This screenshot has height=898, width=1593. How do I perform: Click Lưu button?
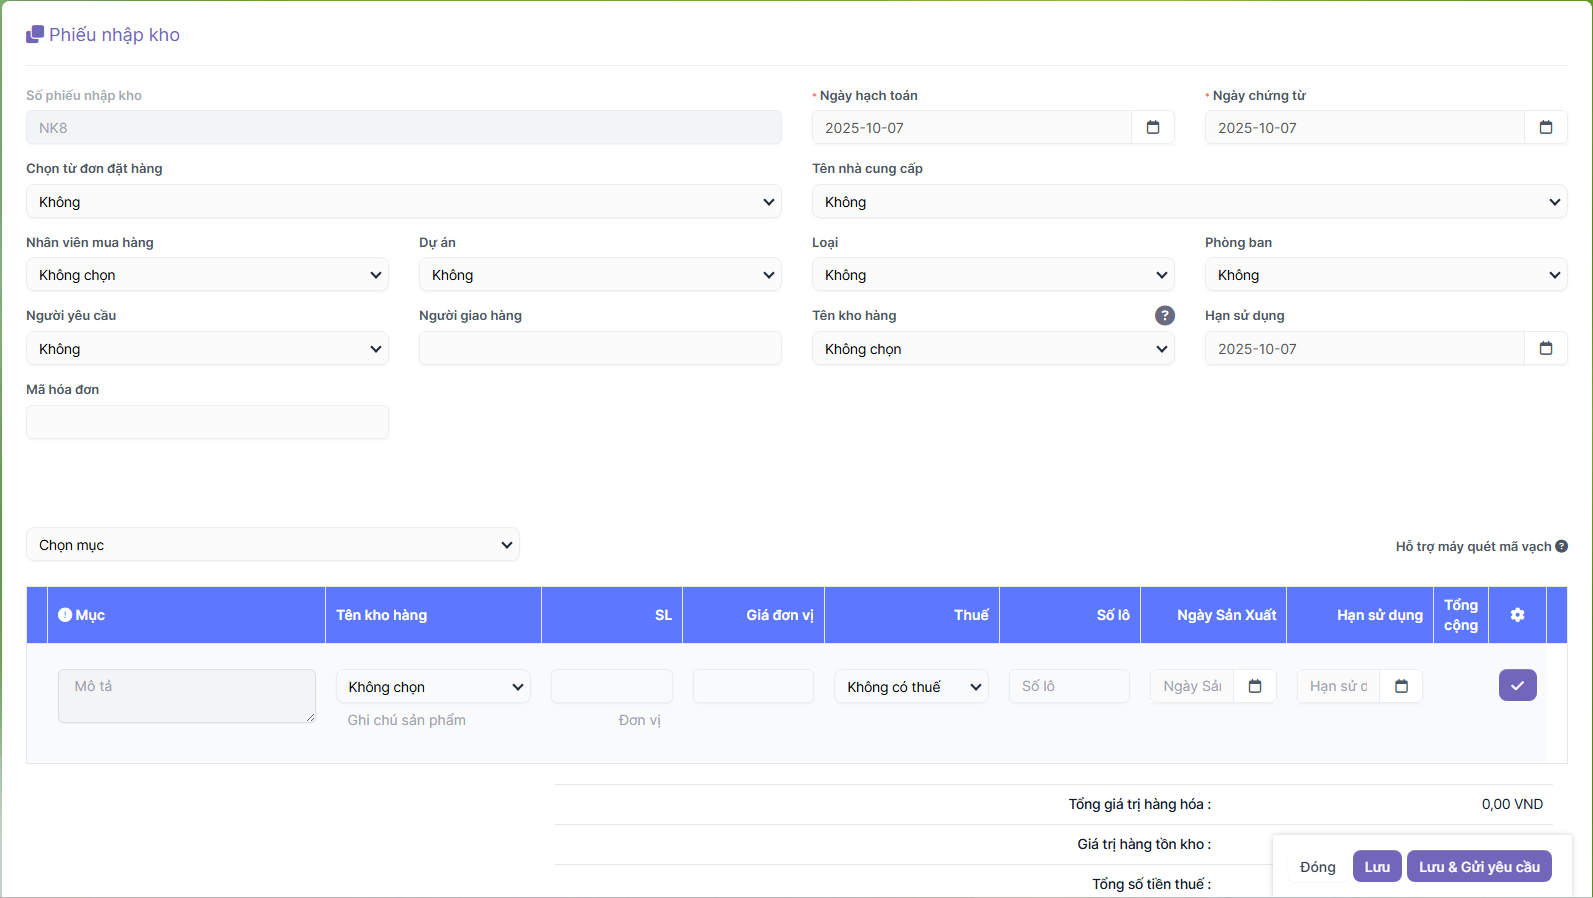coord(1376,867)
